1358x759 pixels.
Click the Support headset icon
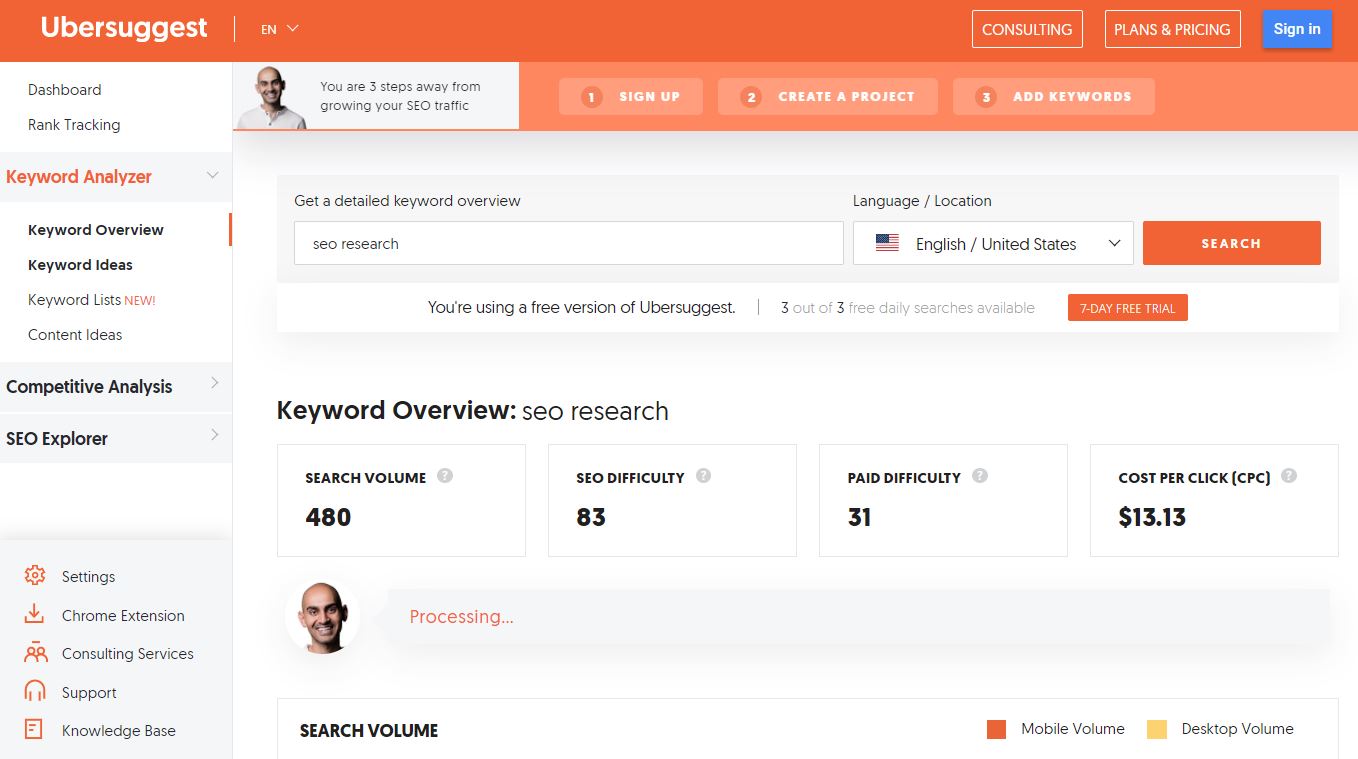pos(35,691)
